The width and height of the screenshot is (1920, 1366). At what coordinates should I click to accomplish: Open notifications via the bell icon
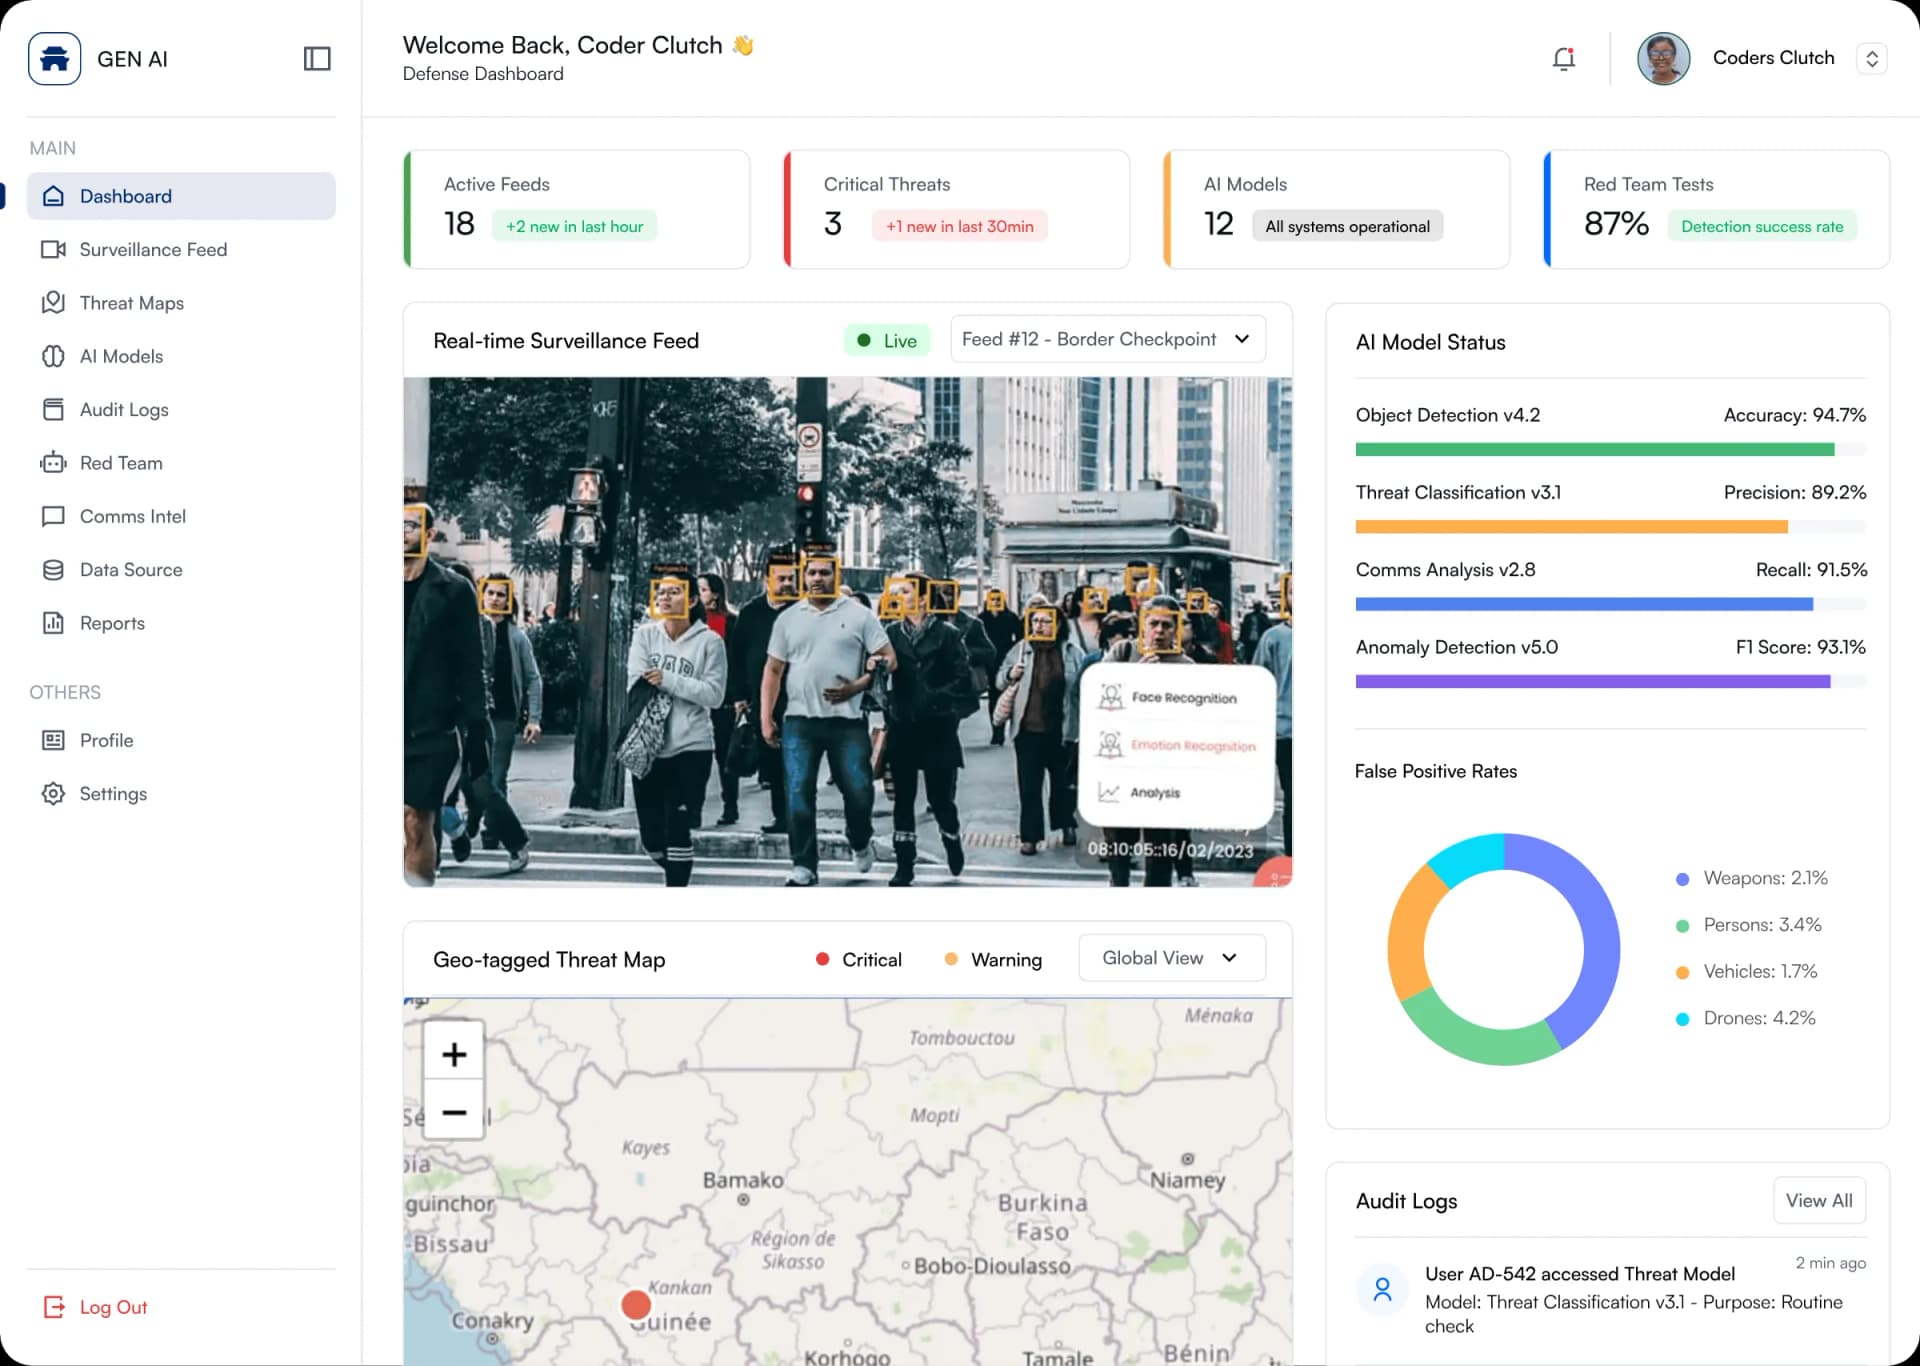(1564, 59)
